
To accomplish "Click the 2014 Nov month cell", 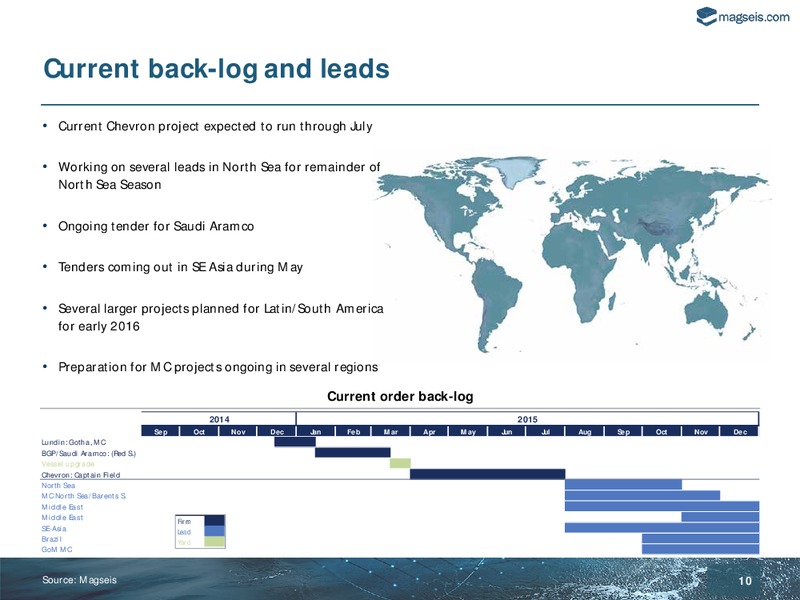I will click(x=238, y=432).
